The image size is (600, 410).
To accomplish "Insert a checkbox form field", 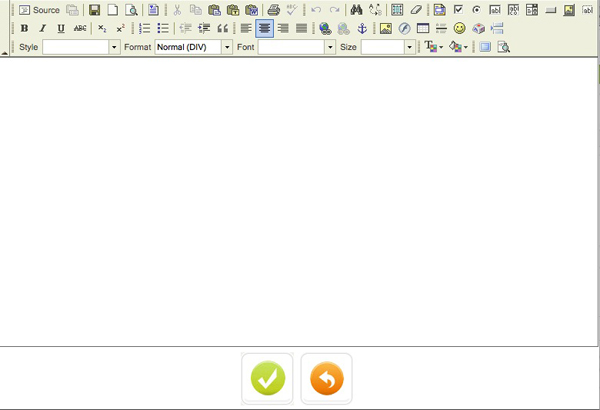I will click(458, 10).
